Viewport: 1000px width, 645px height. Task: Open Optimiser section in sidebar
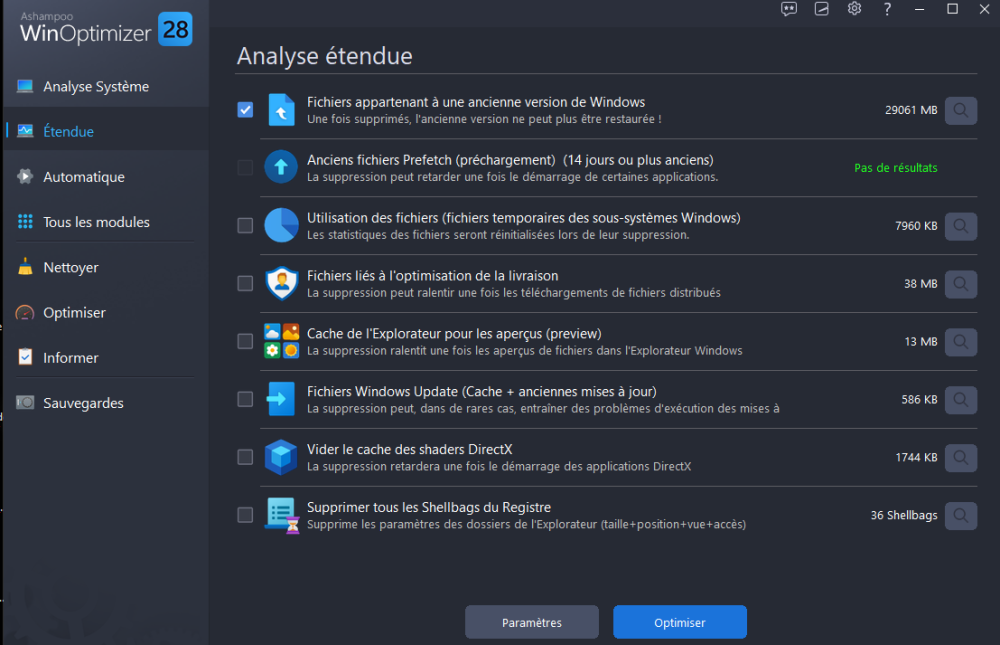[106, 313]
